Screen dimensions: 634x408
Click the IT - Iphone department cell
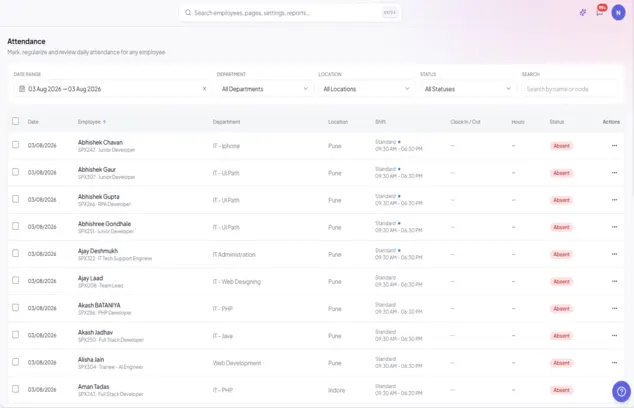tap(226, 146)
